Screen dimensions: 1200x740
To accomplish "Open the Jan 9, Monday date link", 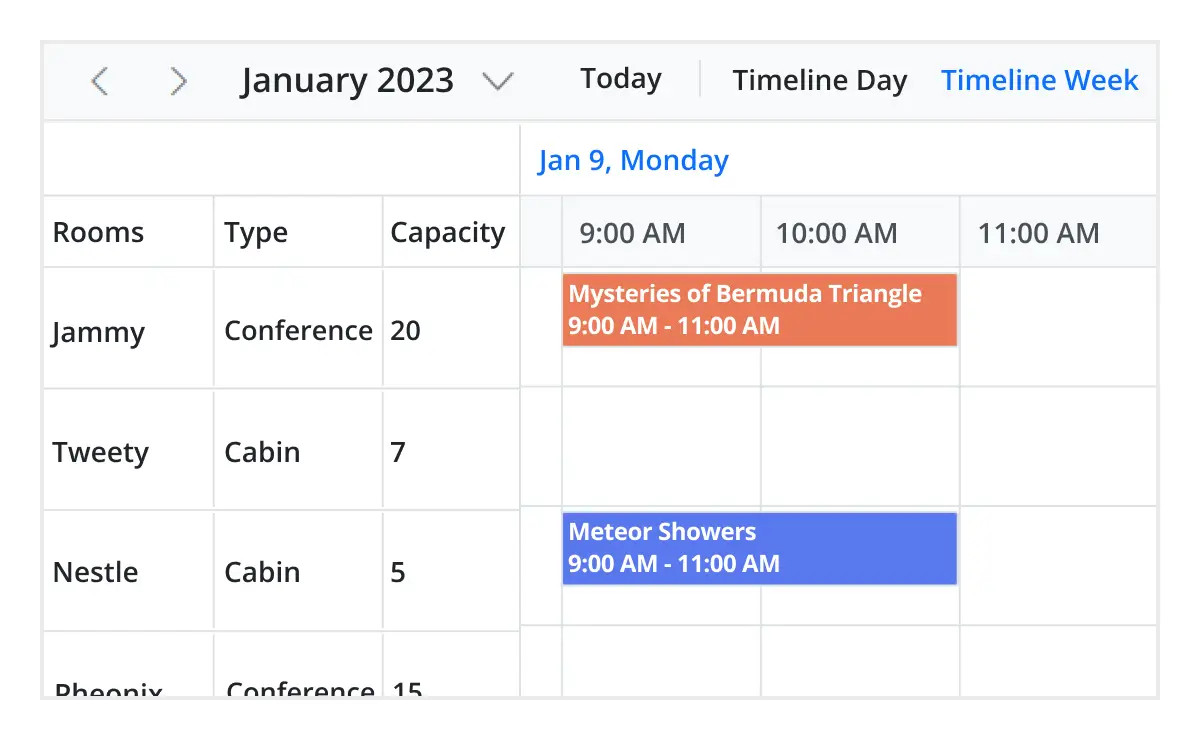I will [x=632, y=160].
